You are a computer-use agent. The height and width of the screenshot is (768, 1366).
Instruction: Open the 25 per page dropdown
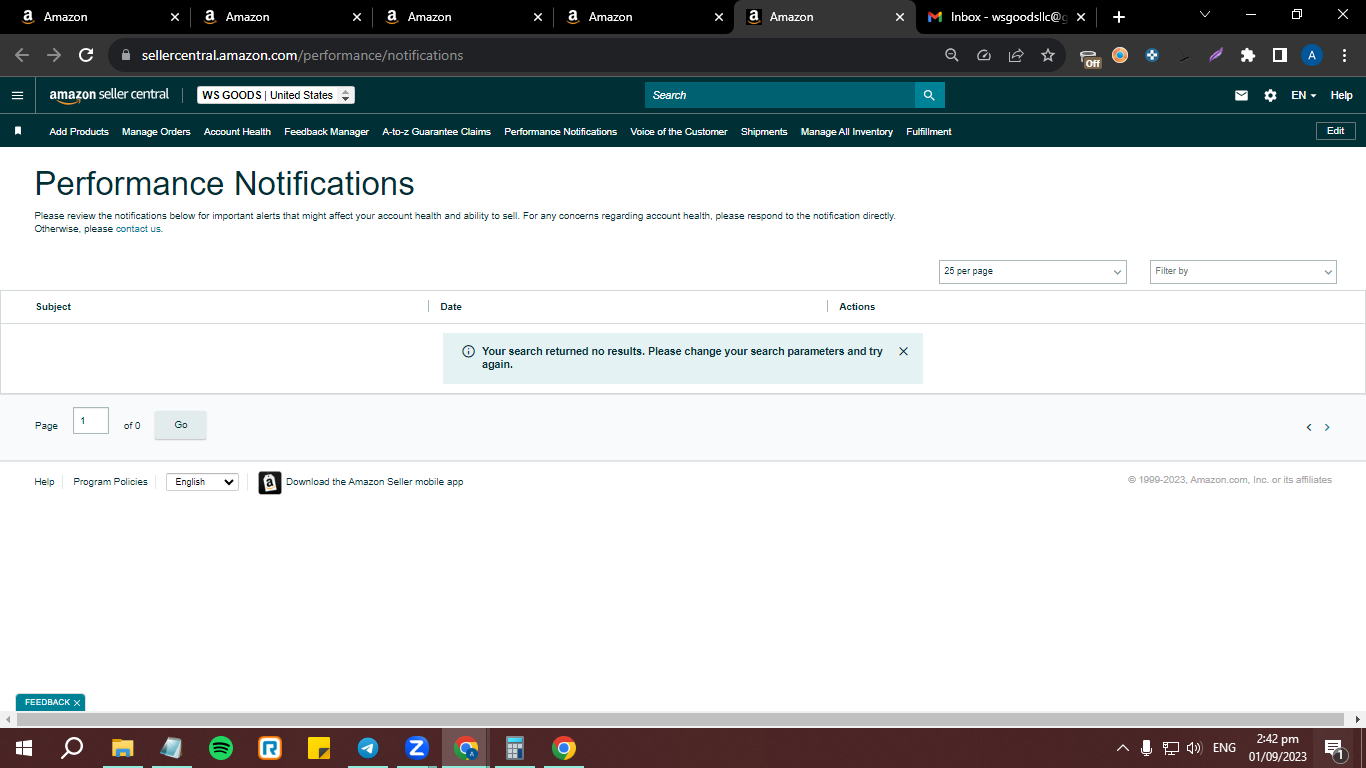click(x=1033, y=271)
